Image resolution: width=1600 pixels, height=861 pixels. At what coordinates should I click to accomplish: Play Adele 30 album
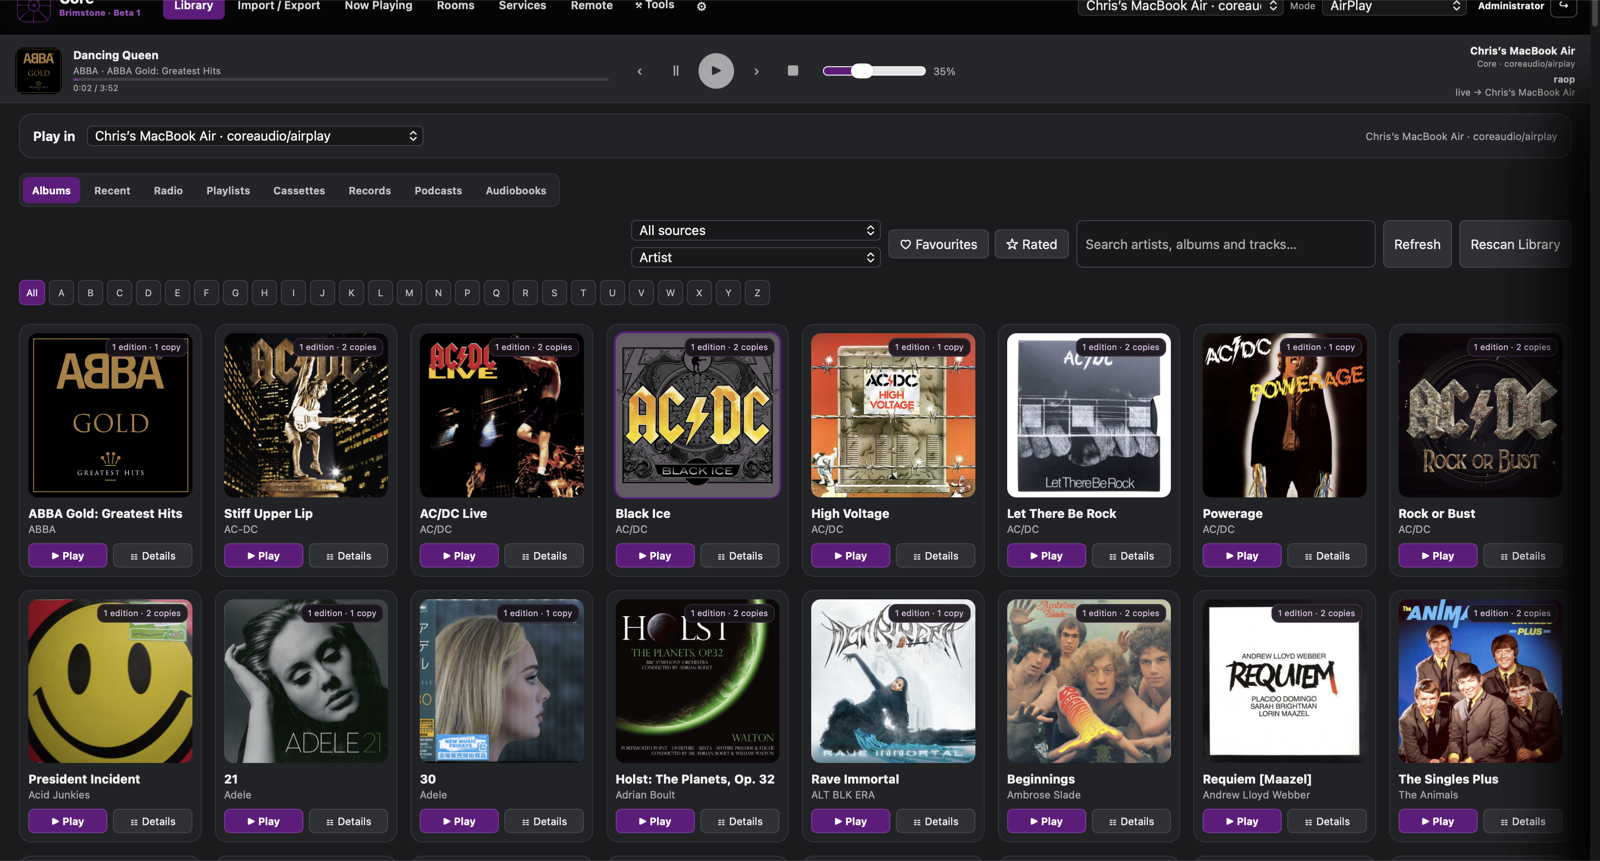[x=459, y=822]
